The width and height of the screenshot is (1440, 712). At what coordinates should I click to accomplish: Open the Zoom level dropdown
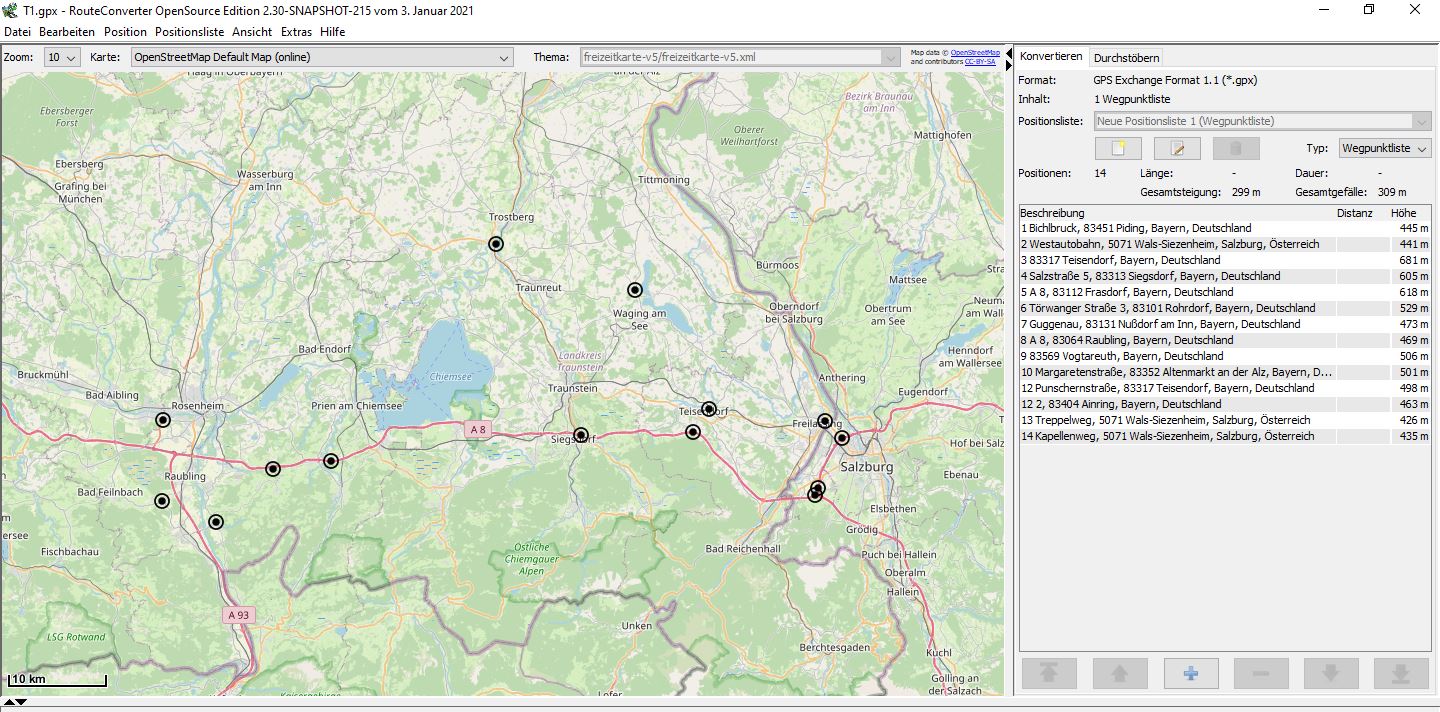pos(62,58)
